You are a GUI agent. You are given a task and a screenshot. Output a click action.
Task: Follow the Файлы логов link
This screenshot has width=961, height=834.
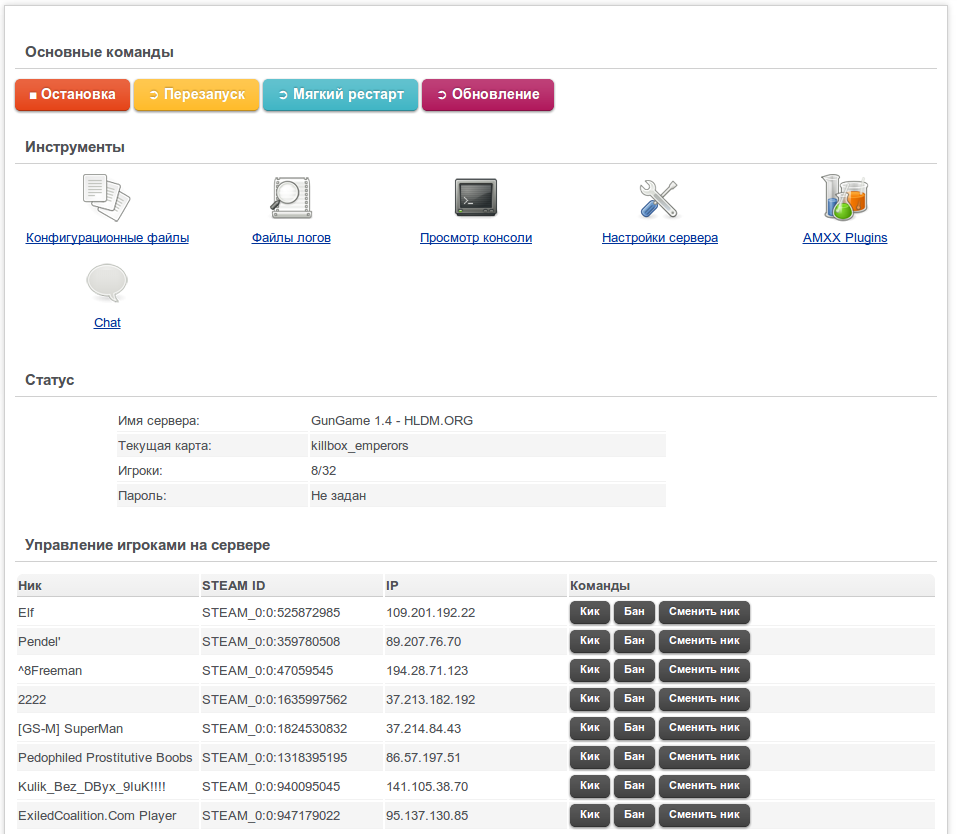pyautogui.click(x=291, y=238)
